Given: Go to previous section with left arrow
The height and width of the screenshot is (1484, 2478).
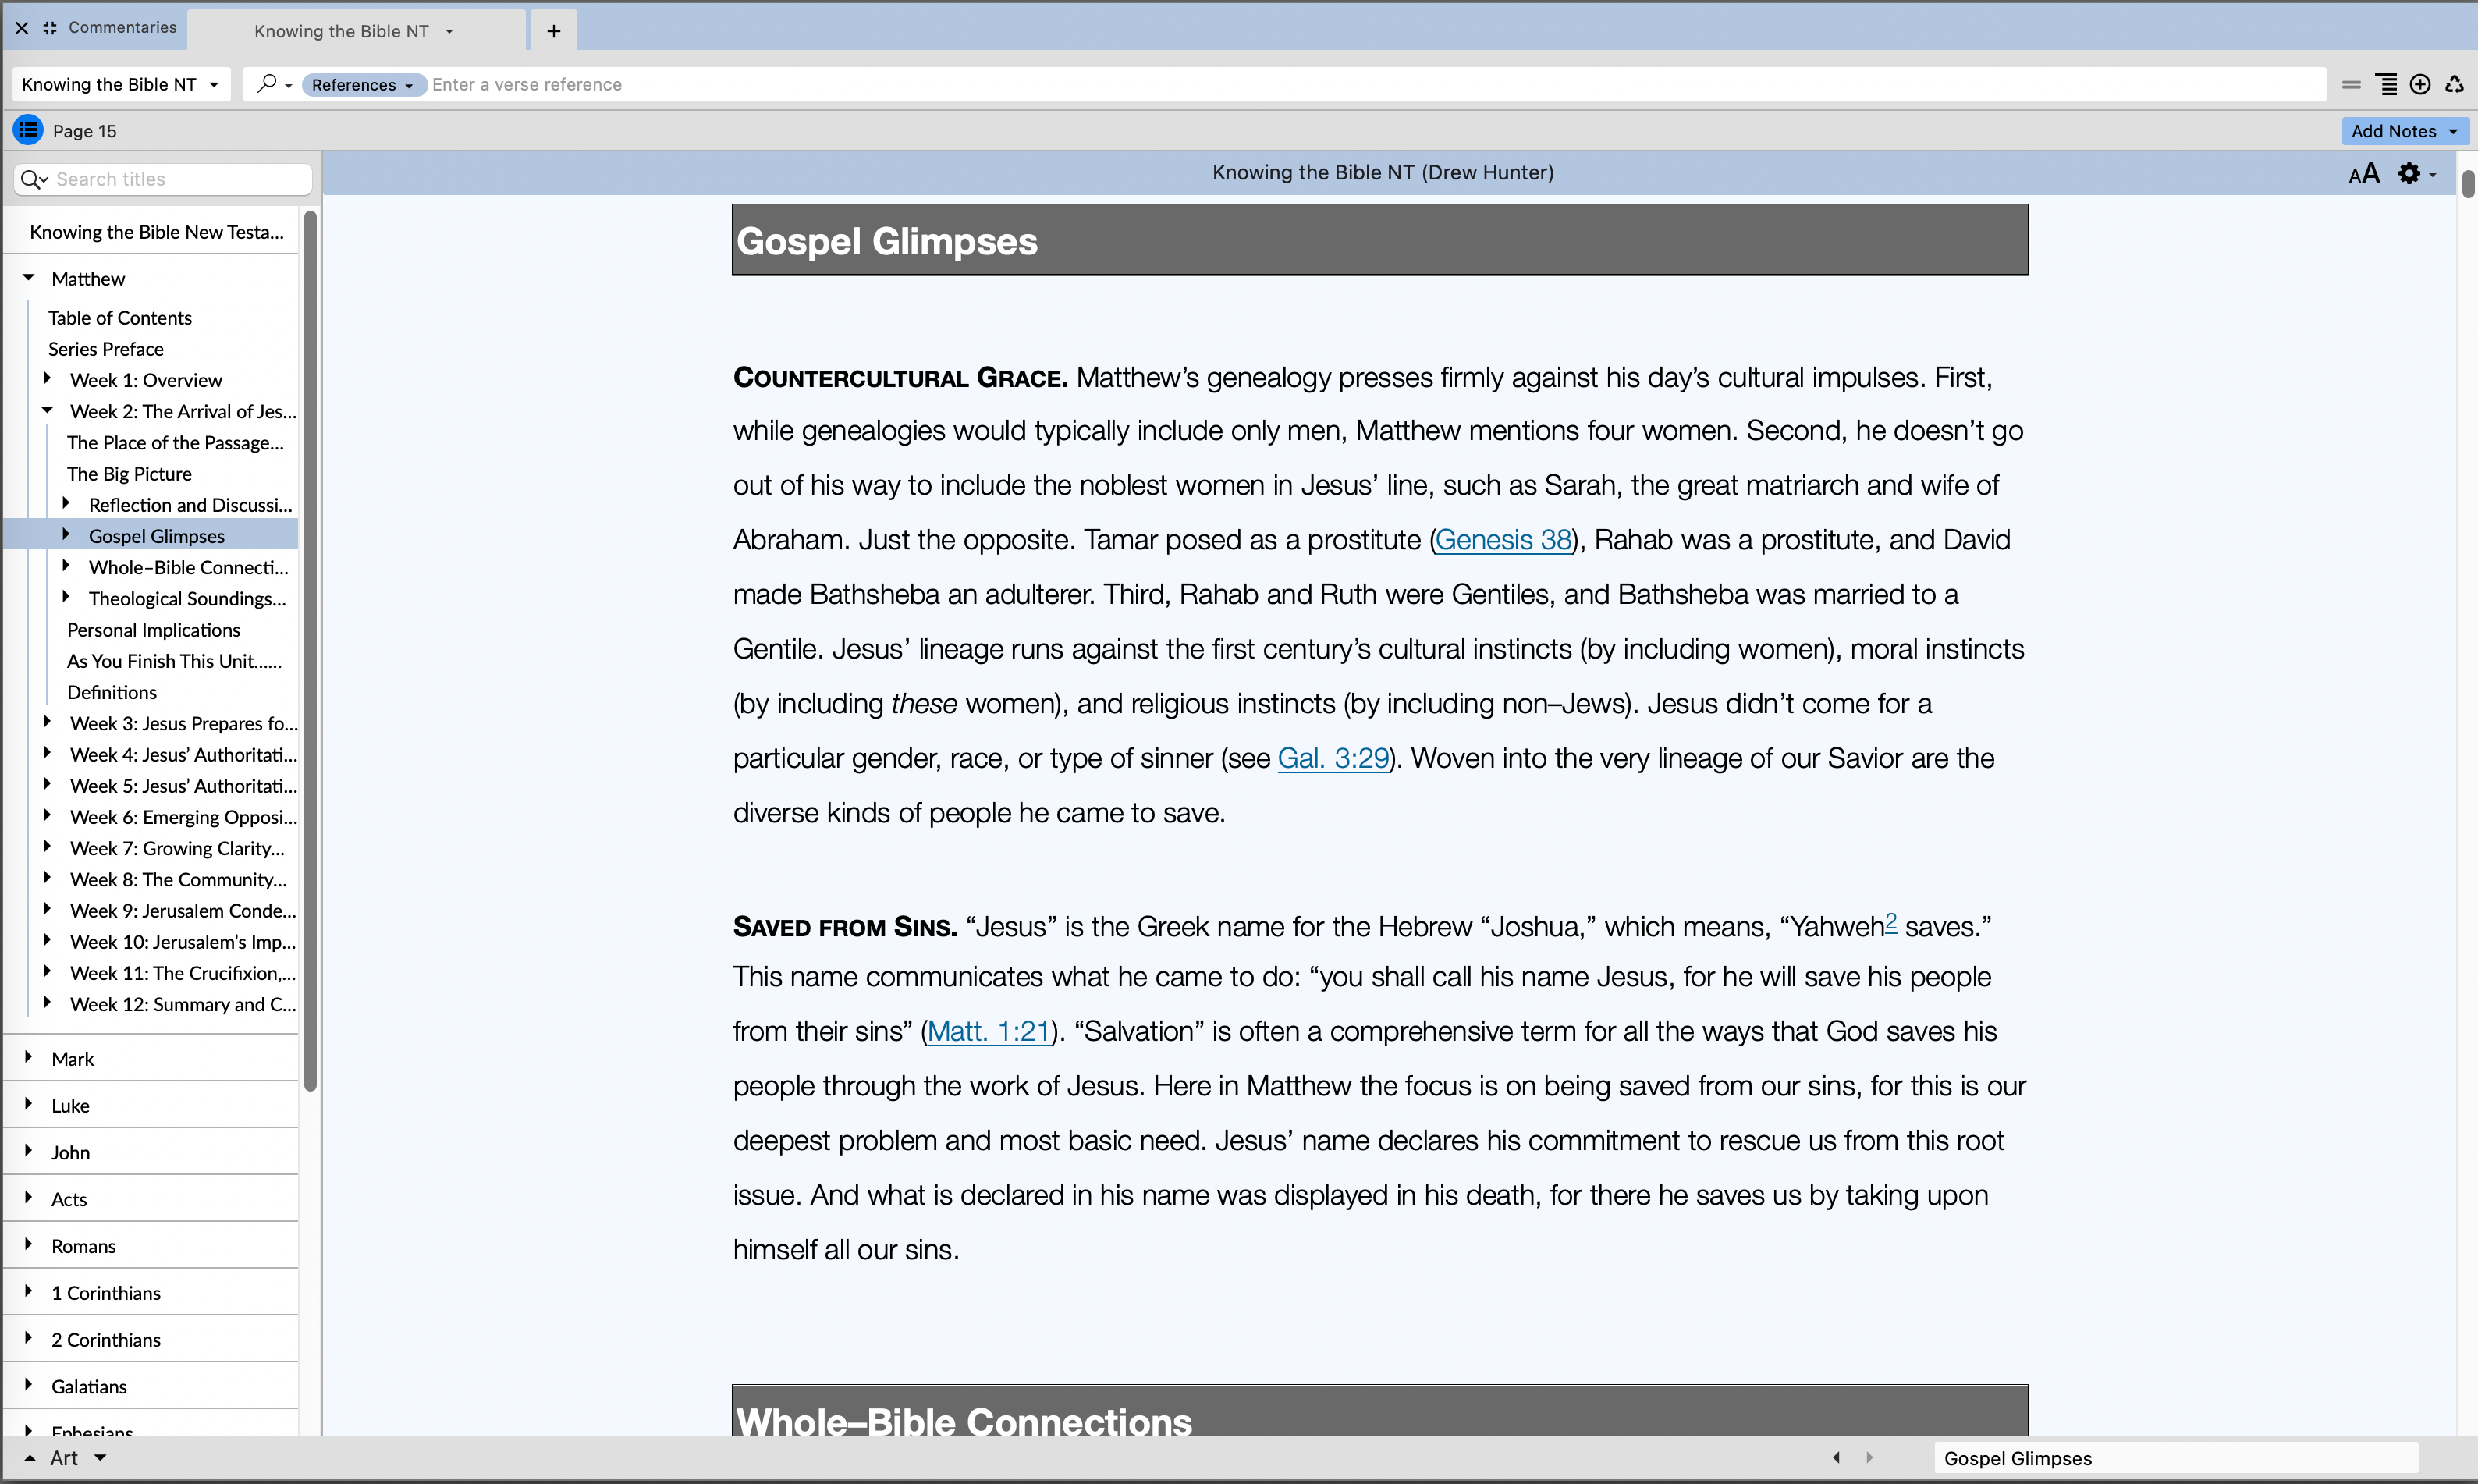Looking at the screenshot, I should click(x=1836, y=1457).
